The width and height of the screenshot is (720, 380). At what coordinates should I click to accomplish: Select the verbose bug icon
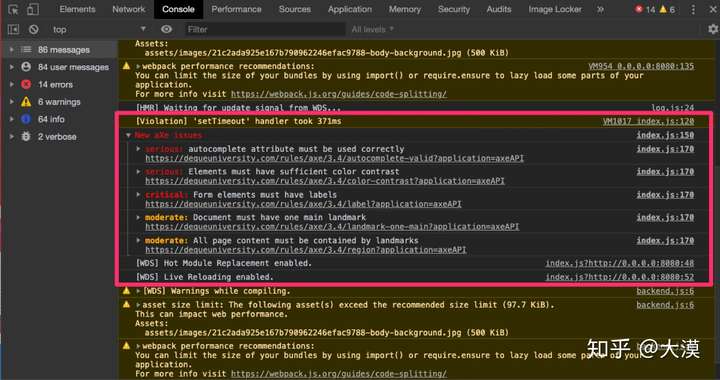(x=26, y=137)
